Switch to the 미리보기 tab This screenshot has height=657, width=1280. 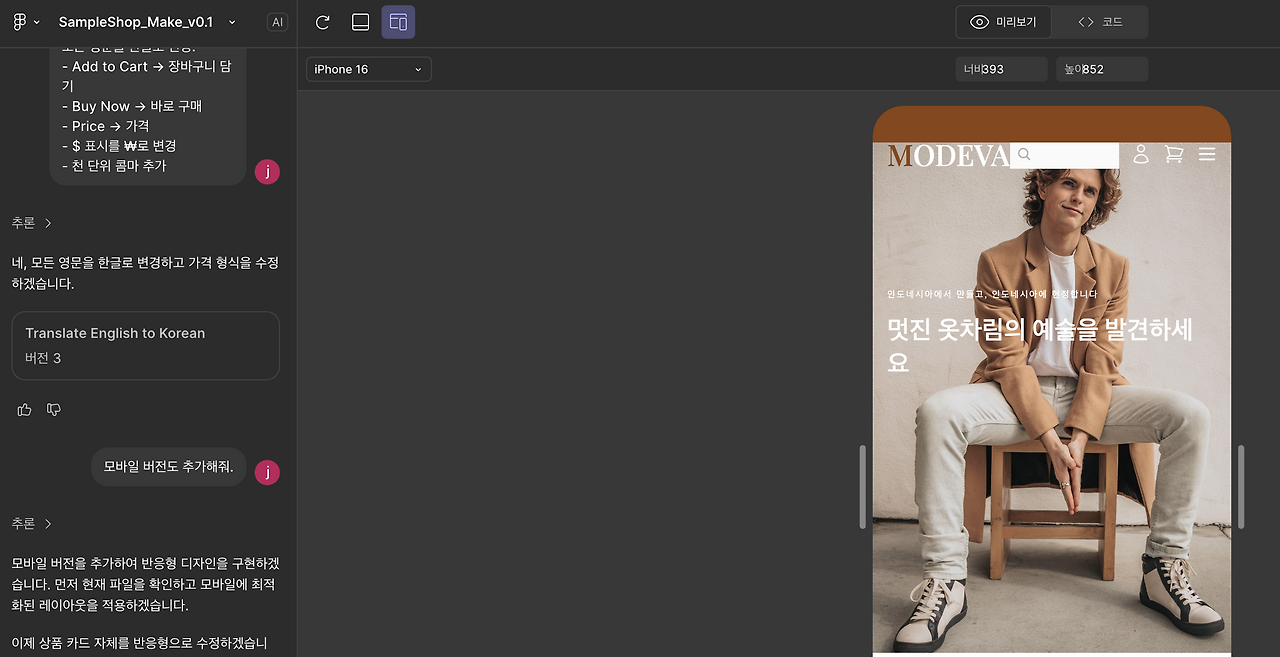[x=1003, y=21]
